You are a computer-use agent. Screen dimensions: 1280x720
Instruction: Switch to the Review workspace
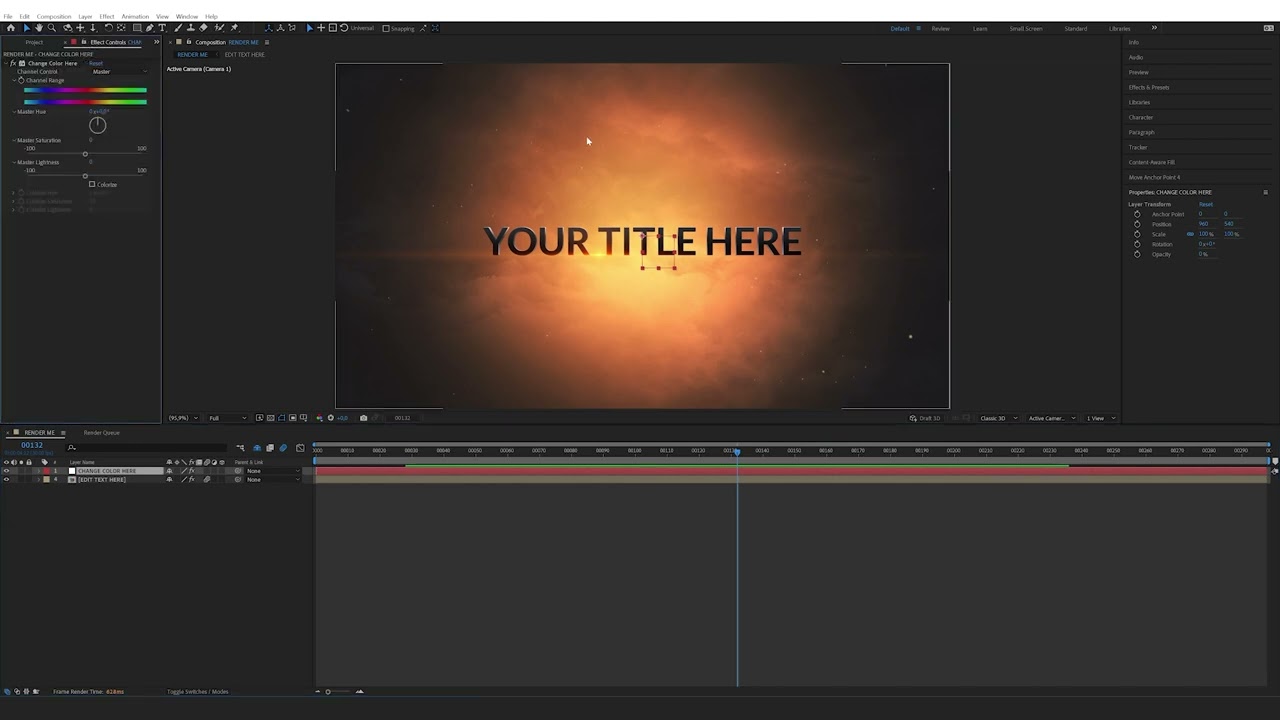click(941, 28)
